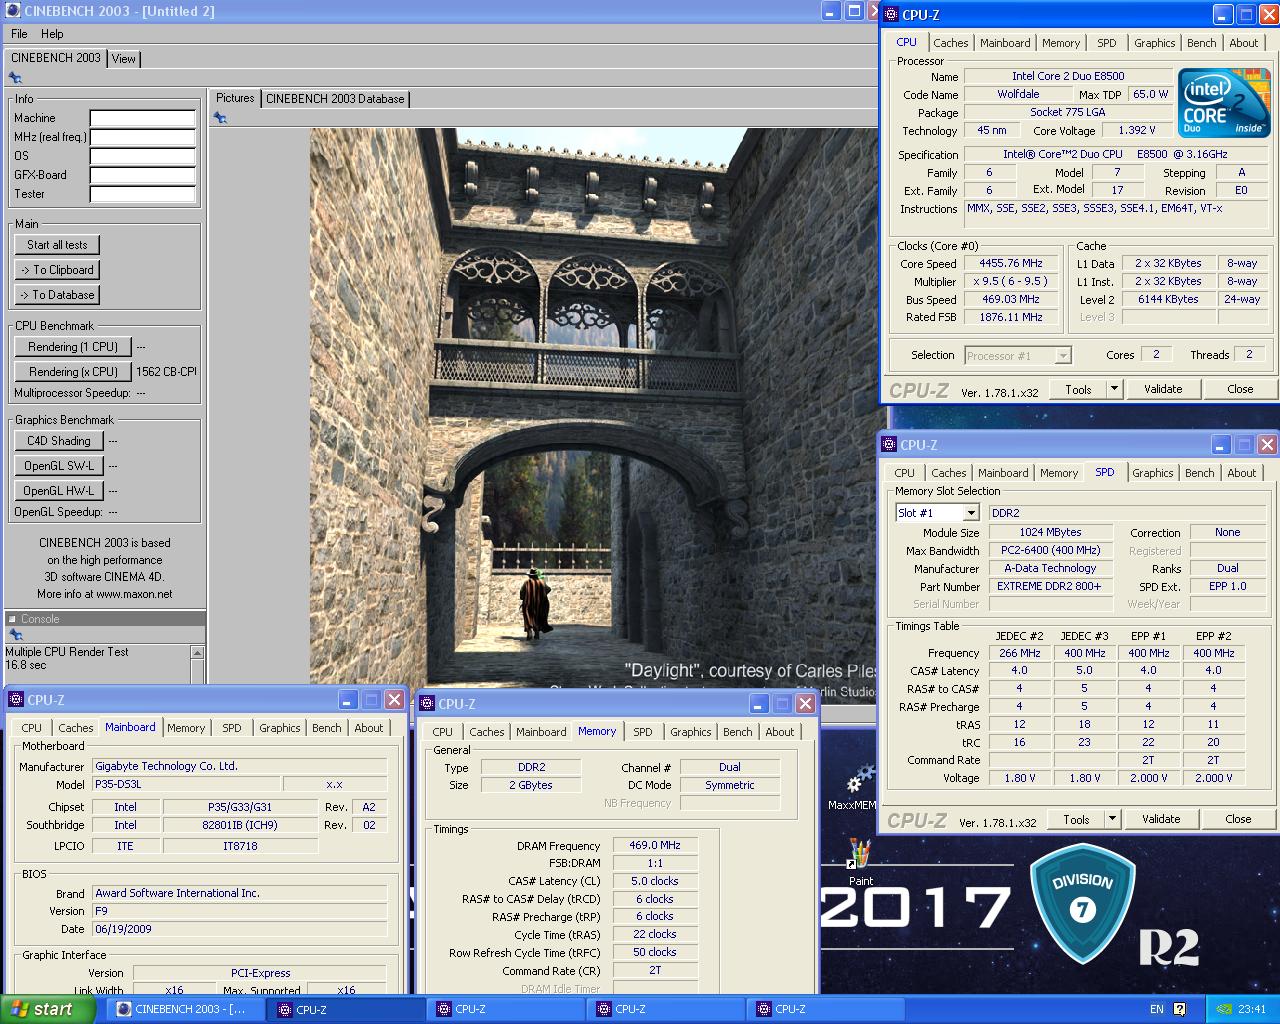The width and height of the screenshot is (1280, 1024).
Task: Click CPU-Z Memory window title icon
Action: point(427,704)
